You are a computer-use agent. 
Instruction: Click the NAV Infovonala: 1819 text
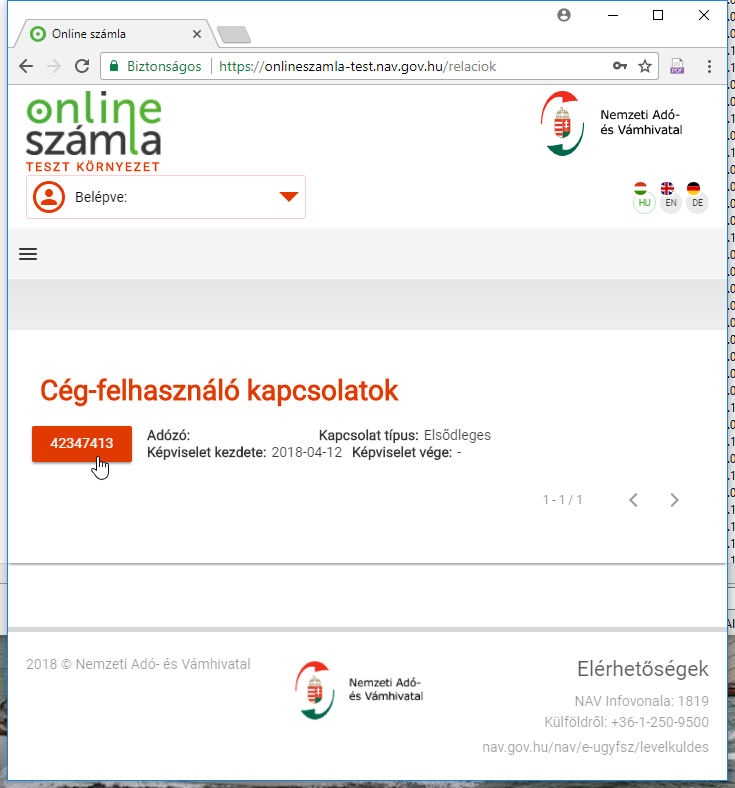click(x=642, y=701)
